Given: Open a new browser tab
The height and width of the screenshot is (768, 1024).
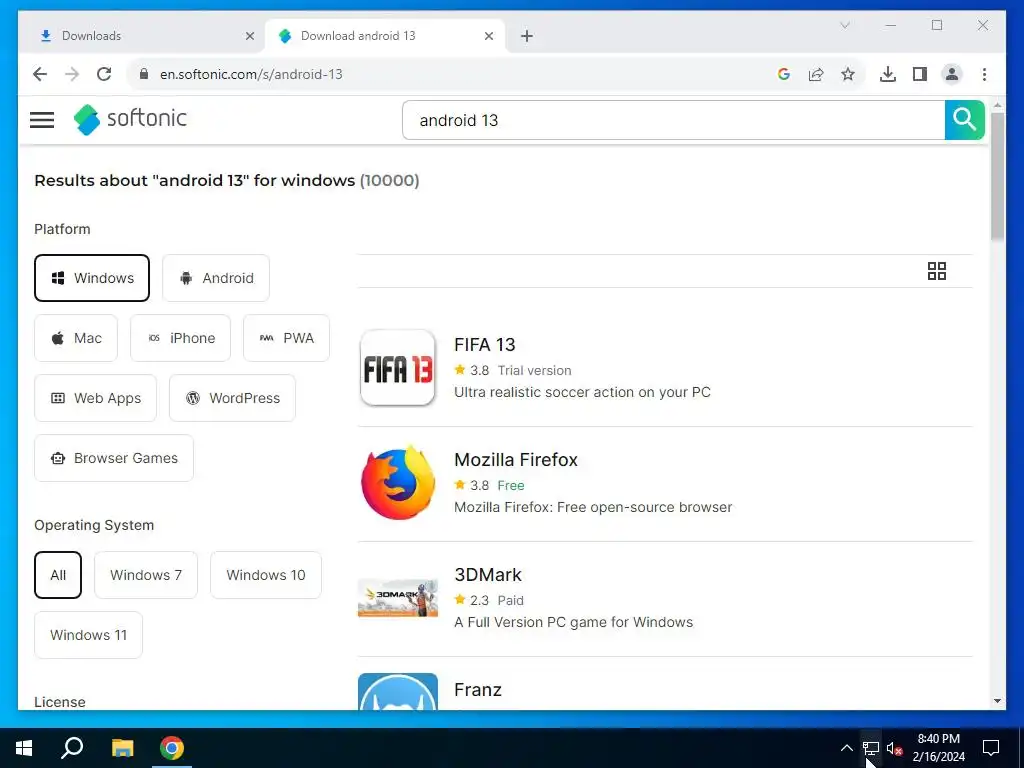Looking at the screenshot, I should [526, 36].
